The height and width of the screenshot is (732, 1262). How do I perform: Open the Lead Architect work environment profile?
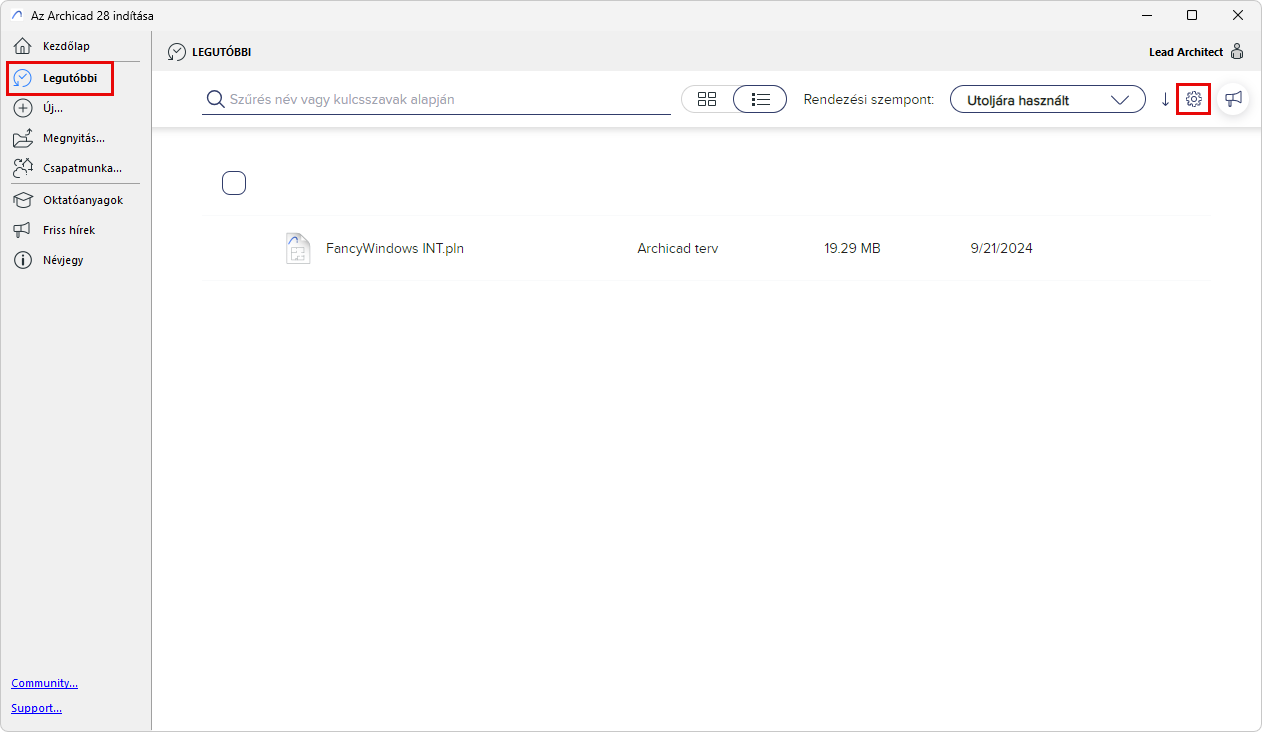(1197, 52)
